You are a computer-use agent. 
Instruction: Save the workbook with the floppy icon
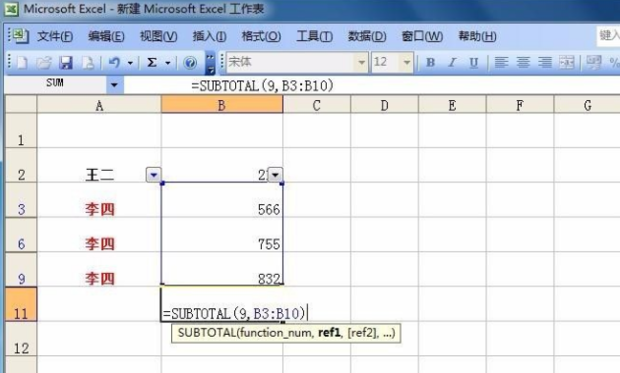click(66, 62)
